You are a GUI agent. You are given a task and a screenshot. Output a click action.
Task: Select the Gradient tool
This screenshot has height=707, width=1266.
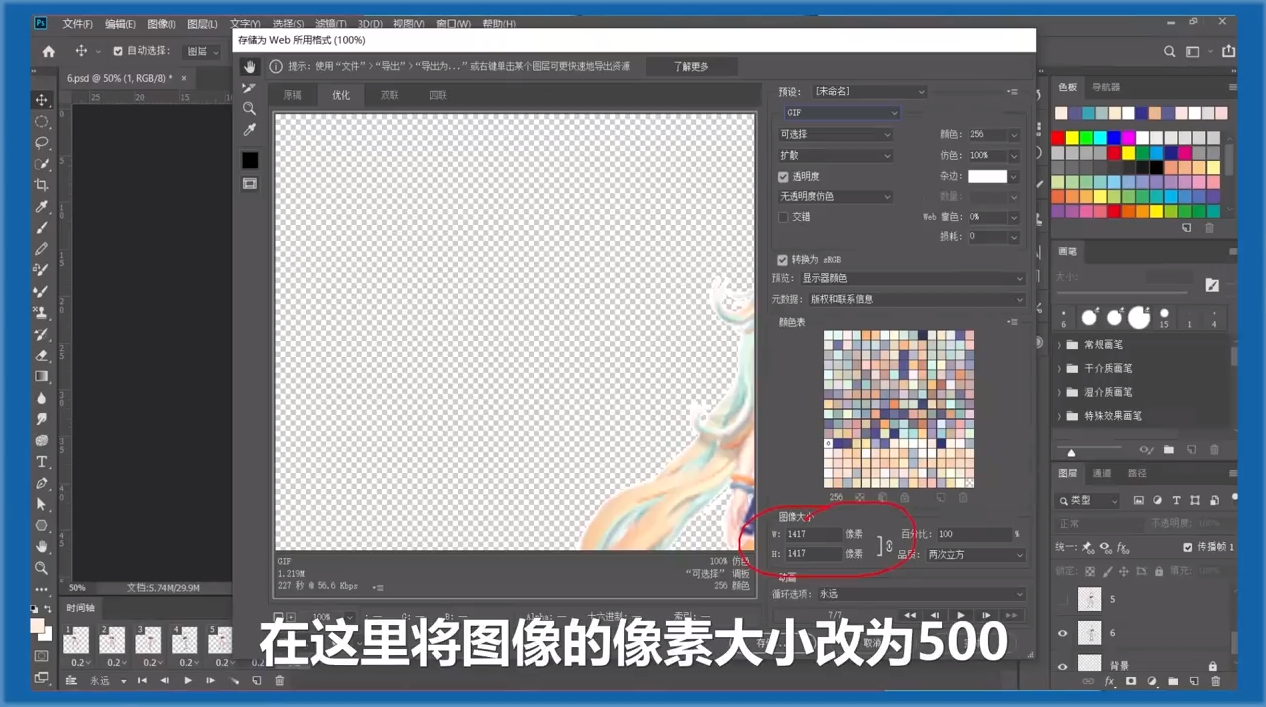pos(41,377)
